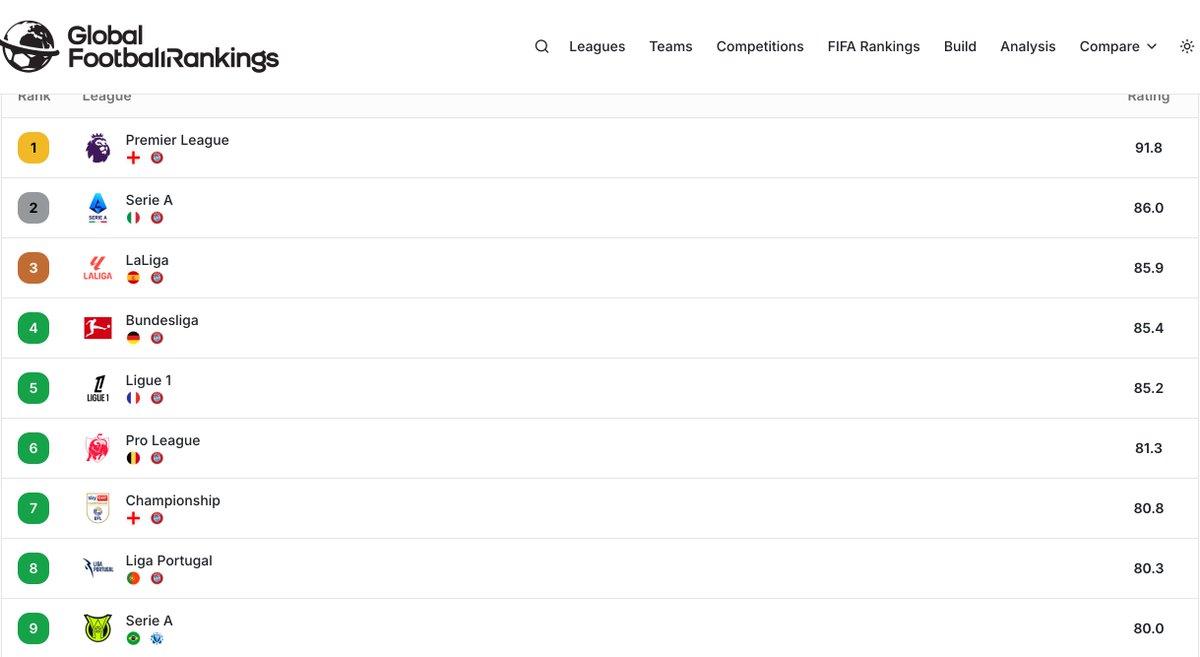This screenshot has height=657, width=1200.
Task: Open the Liga Portugal link
Action: tap(169, 560)
